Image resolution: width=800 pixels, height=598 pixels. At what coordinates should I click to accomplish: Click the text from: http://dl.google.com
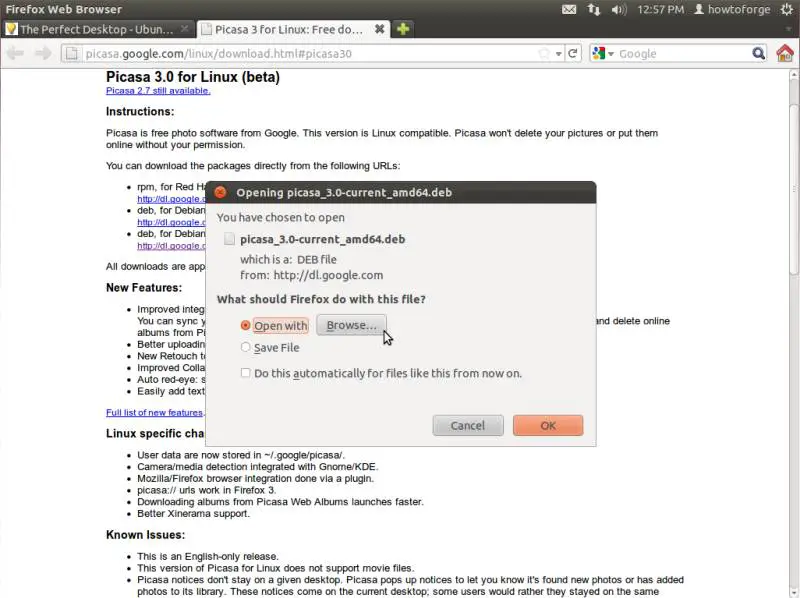tap(312, 276)
